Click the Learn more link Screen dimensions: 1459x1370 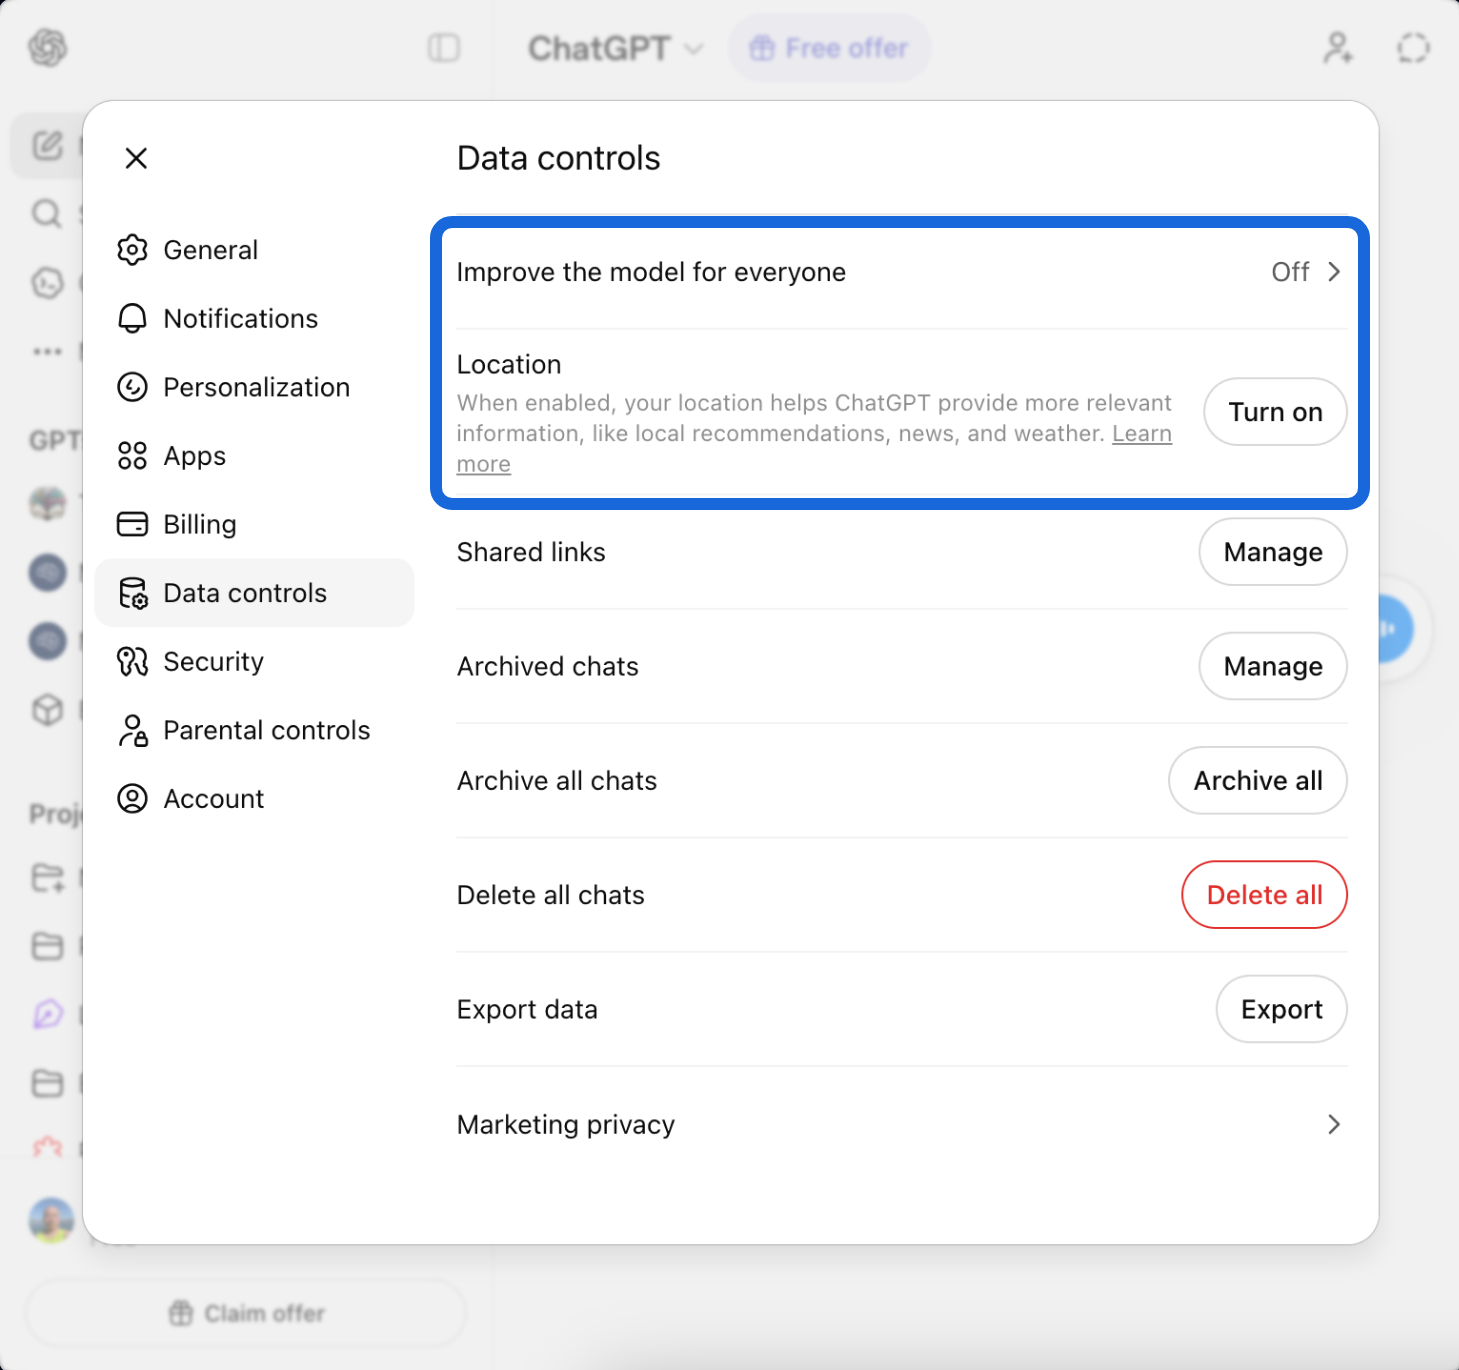(1141, 433)
